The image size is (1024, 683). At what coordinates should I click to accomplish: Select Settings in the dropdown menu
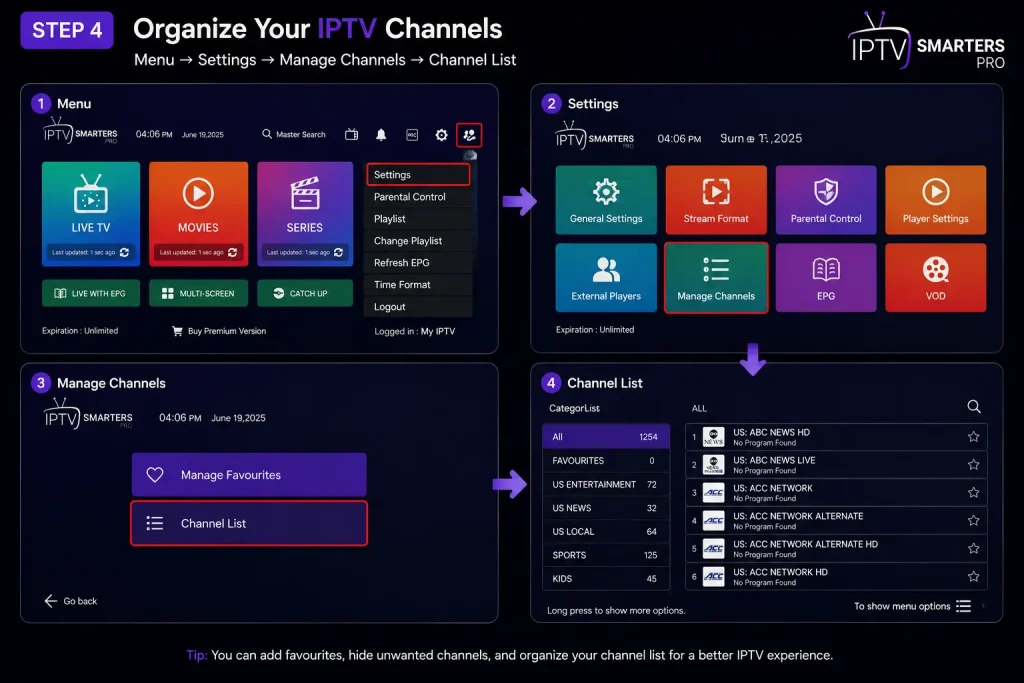tap(418, 174)
